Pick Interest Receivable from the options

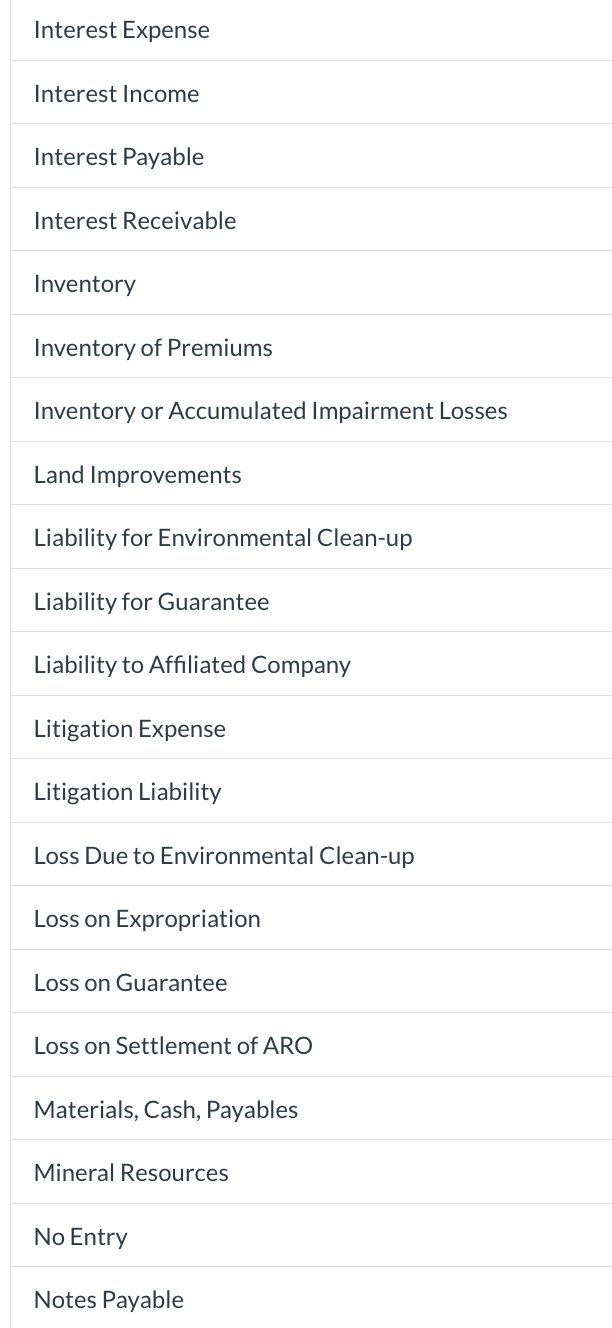[134, 220]
